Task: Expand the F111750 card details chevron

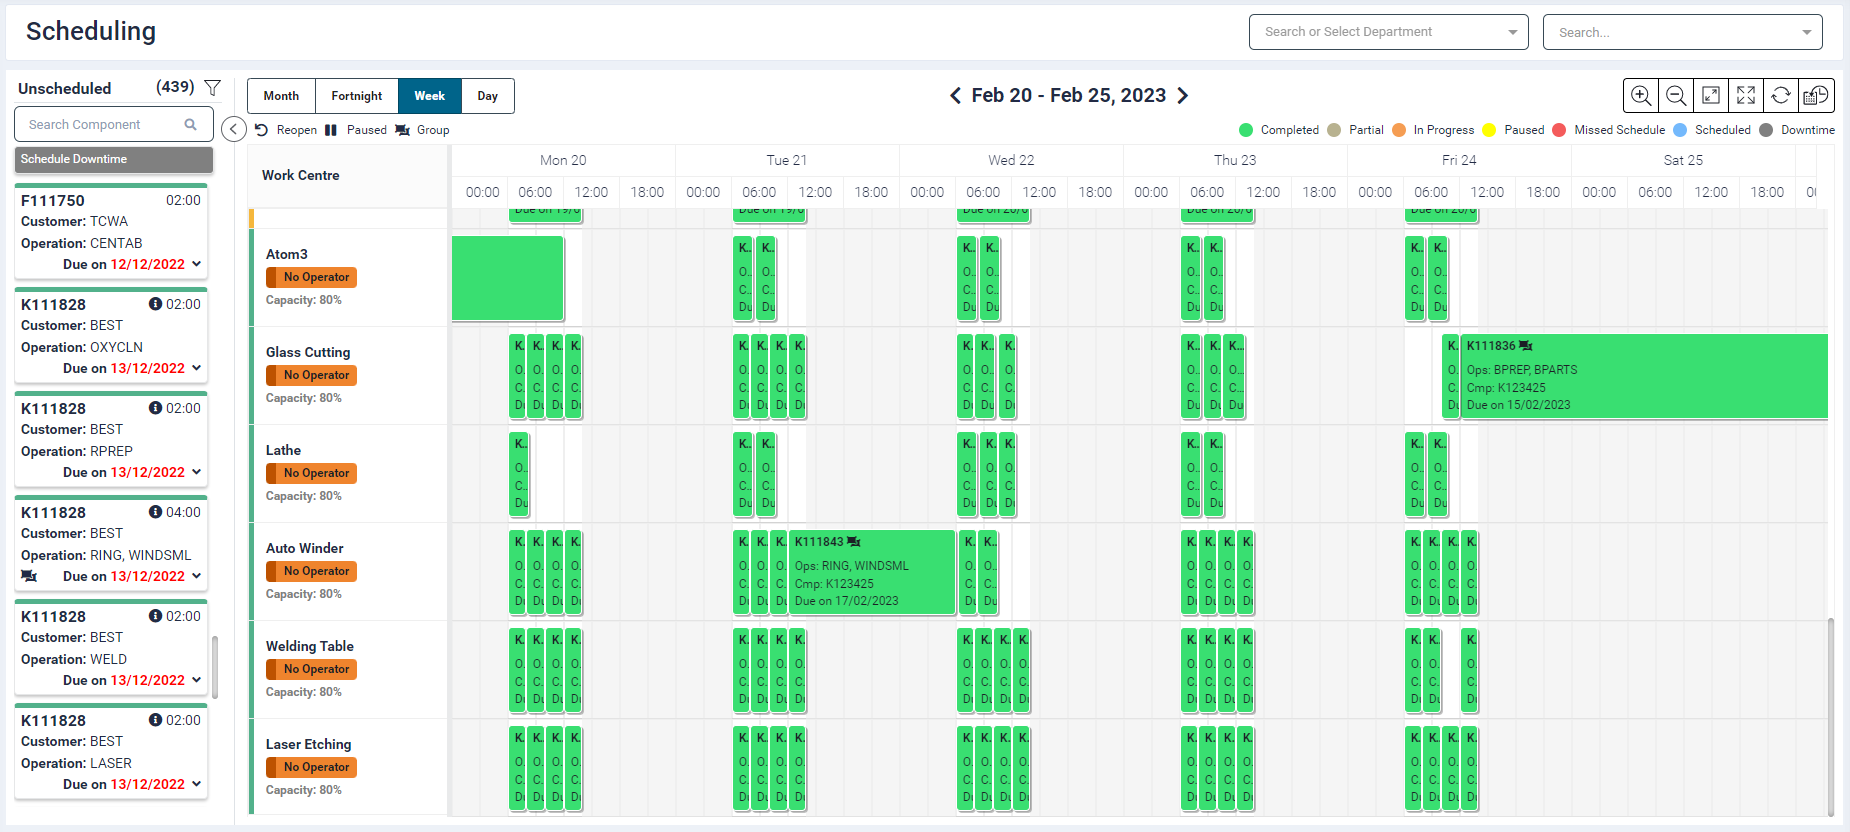Action: point(196,264)
